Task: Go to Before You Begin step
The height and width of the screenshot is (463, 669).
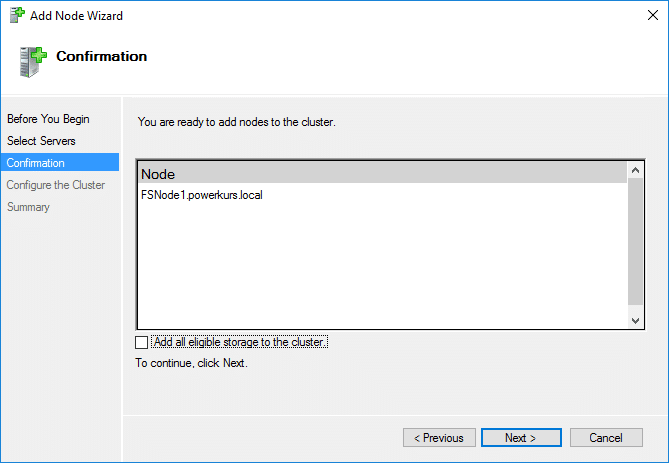Action: pyautogui.click(x=48, y=119)
